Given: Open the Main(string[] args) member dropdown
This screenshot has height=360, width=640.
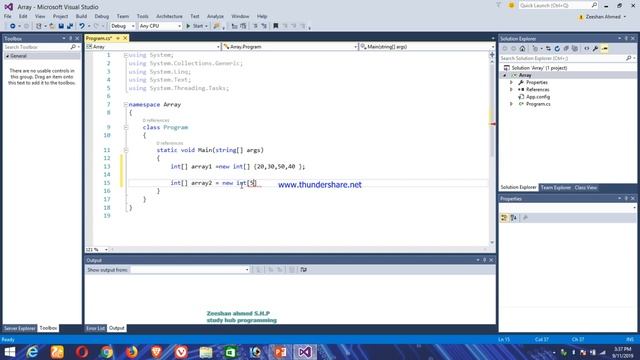Looking at the screenshot, I should [427, 47].
